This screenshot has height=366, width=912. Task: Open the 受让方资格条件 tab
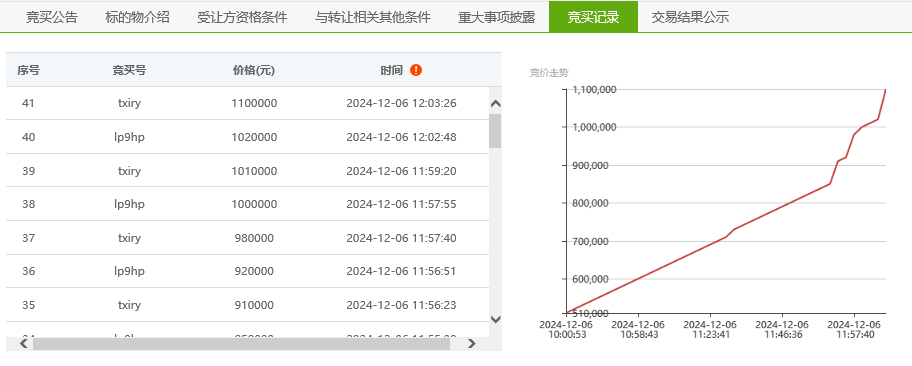pos(242,17)
